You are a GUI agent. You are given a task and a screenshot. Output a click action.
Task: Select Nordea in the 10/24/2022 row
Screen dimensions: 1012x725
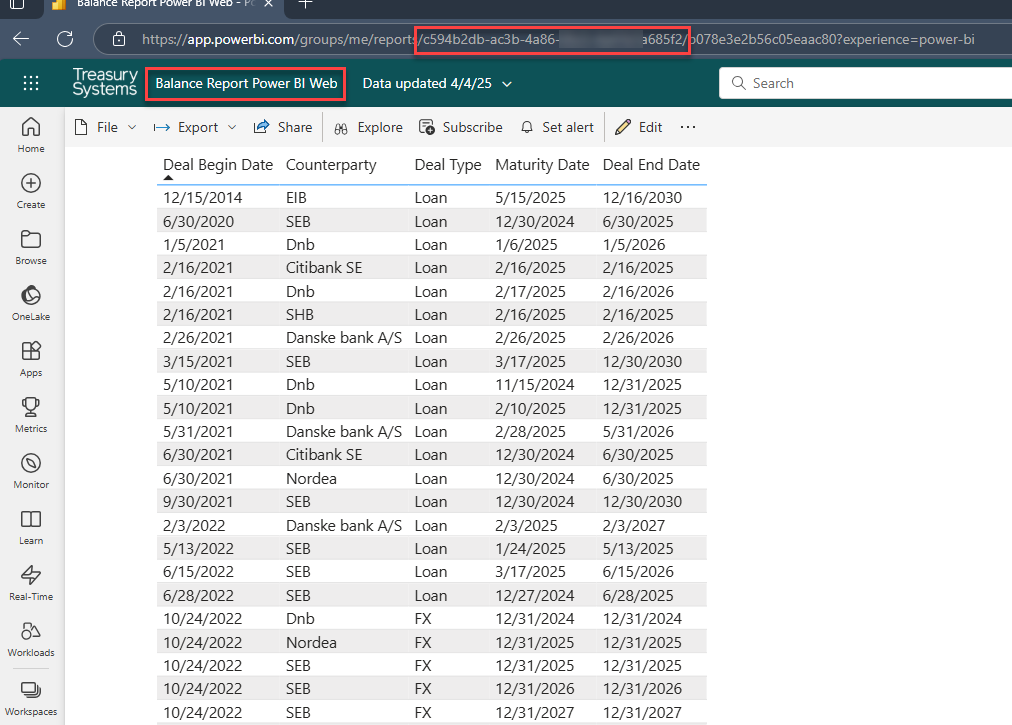click(x=311, y=642)
